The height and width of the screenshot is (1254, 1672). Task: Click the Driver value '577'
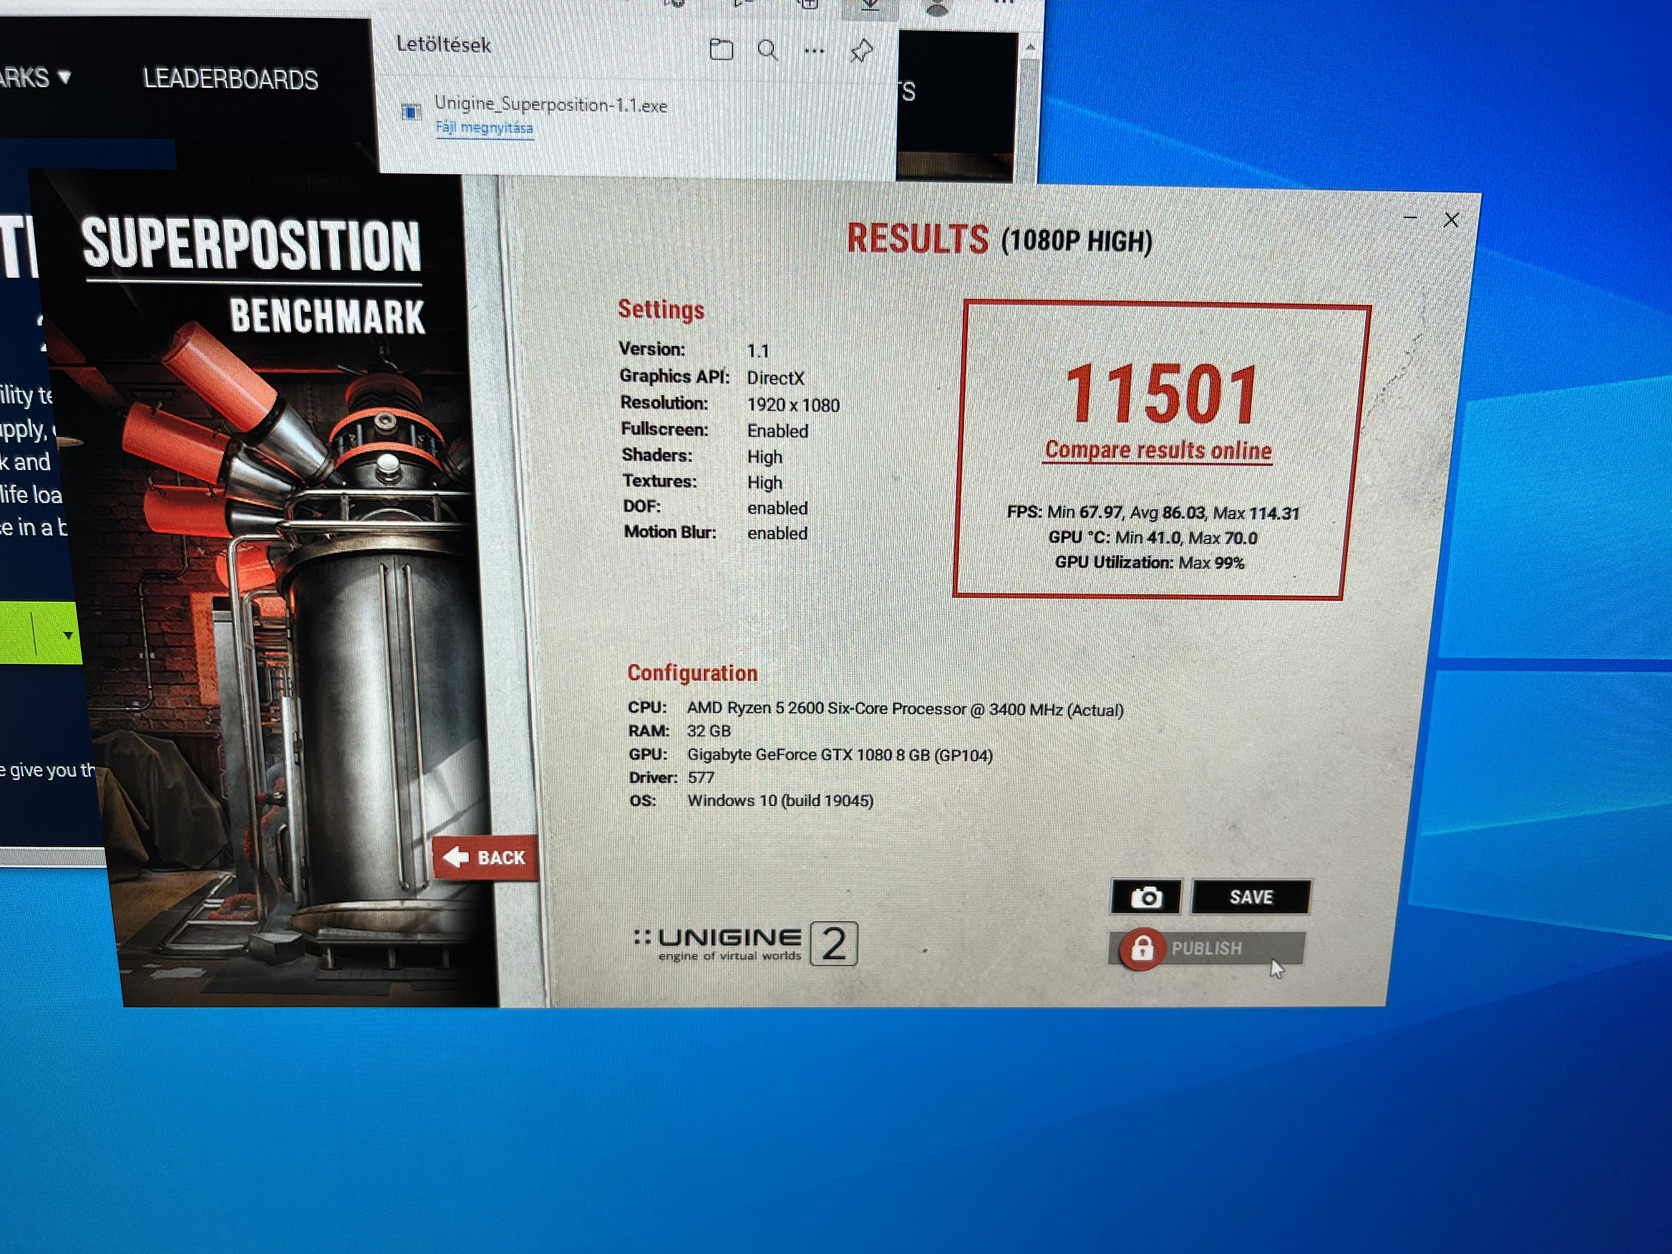click(701, 778)
